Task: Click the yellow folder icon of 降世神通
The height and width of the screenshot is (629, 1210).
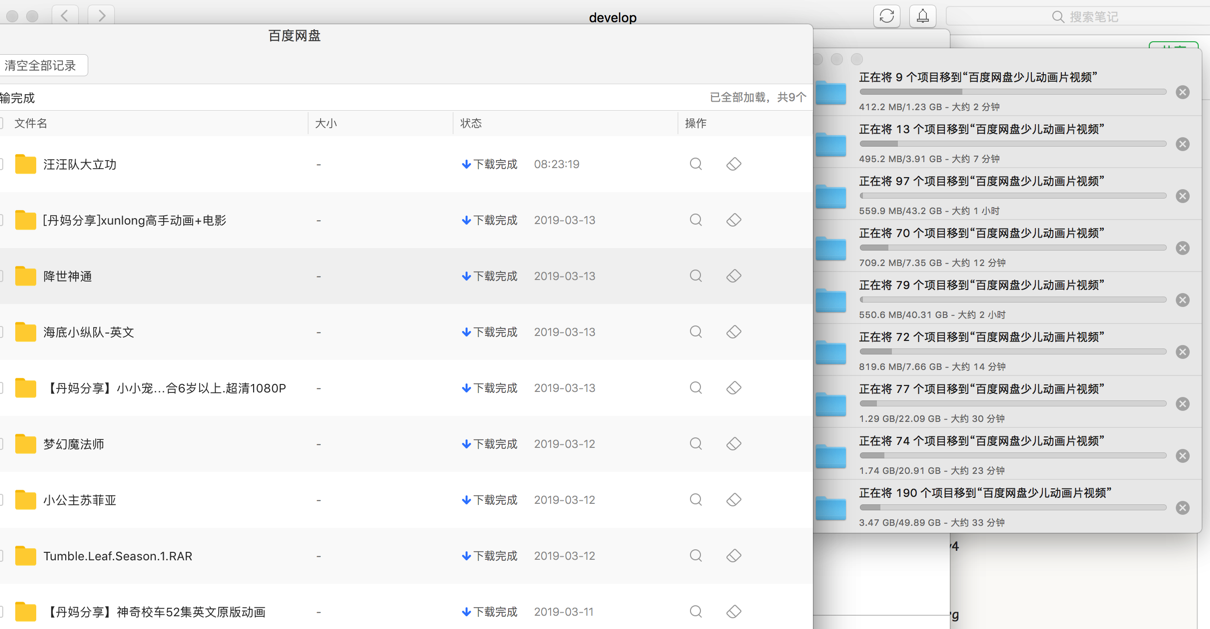Action: click(x=26, y=276)
